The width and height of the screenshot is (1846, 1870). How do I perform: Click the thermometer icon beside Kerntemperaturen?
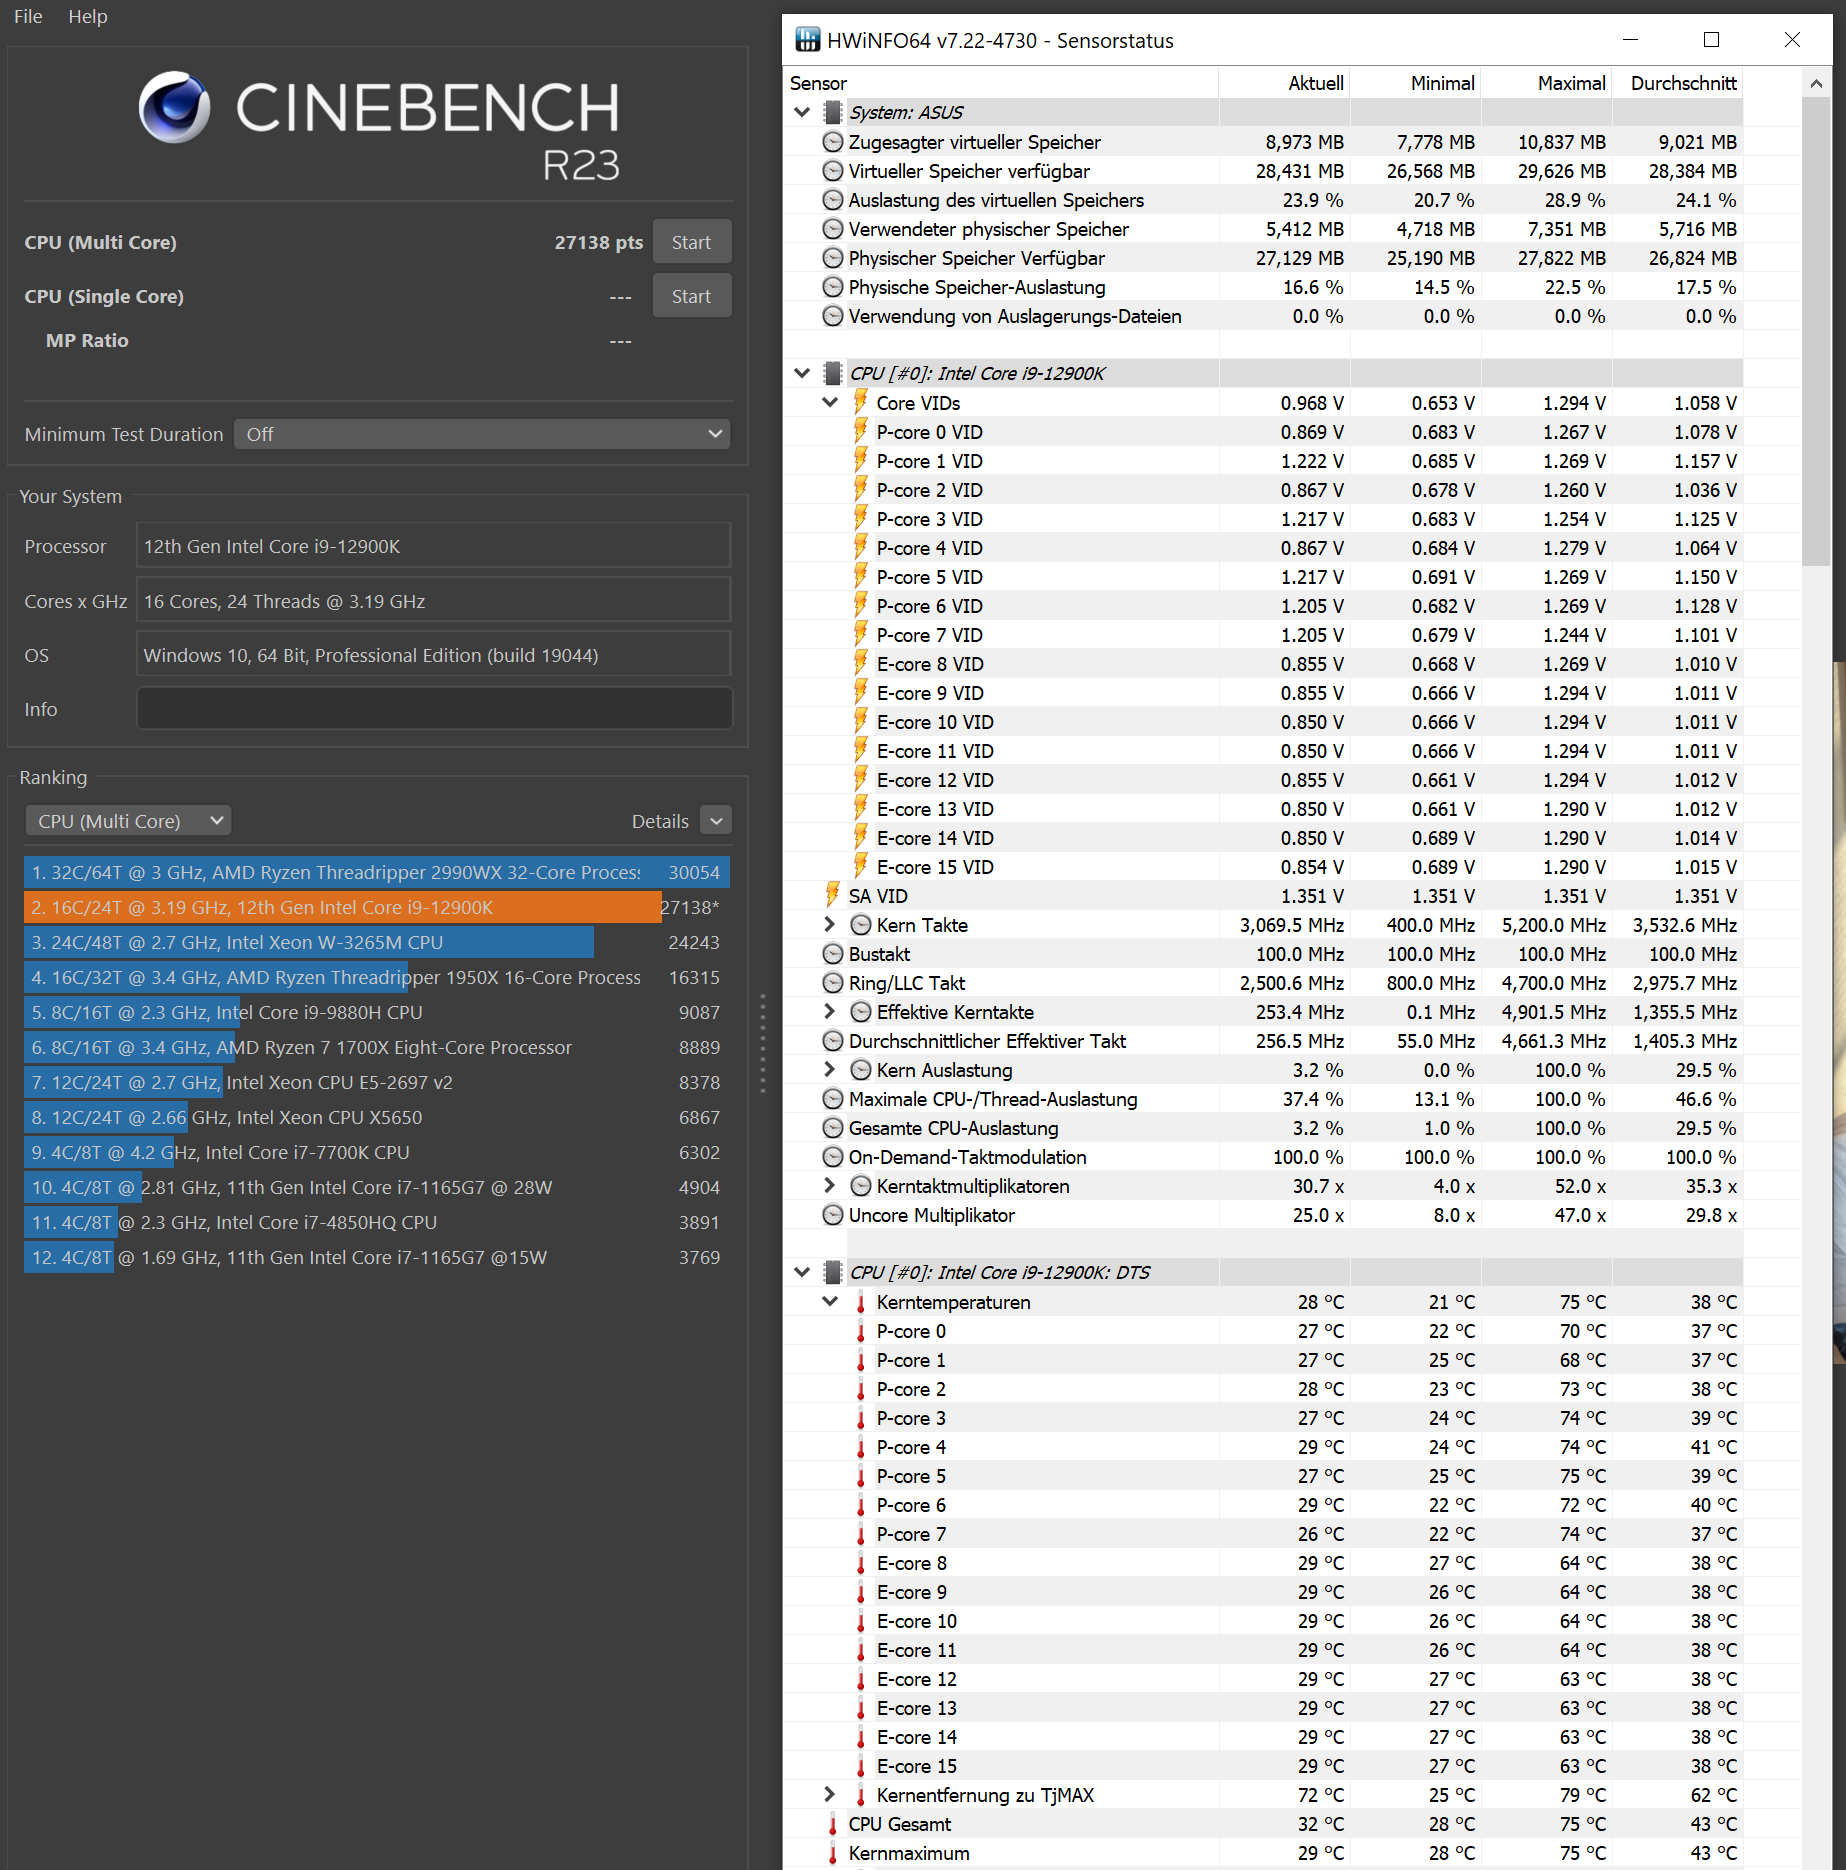(x=860, y=1302)
